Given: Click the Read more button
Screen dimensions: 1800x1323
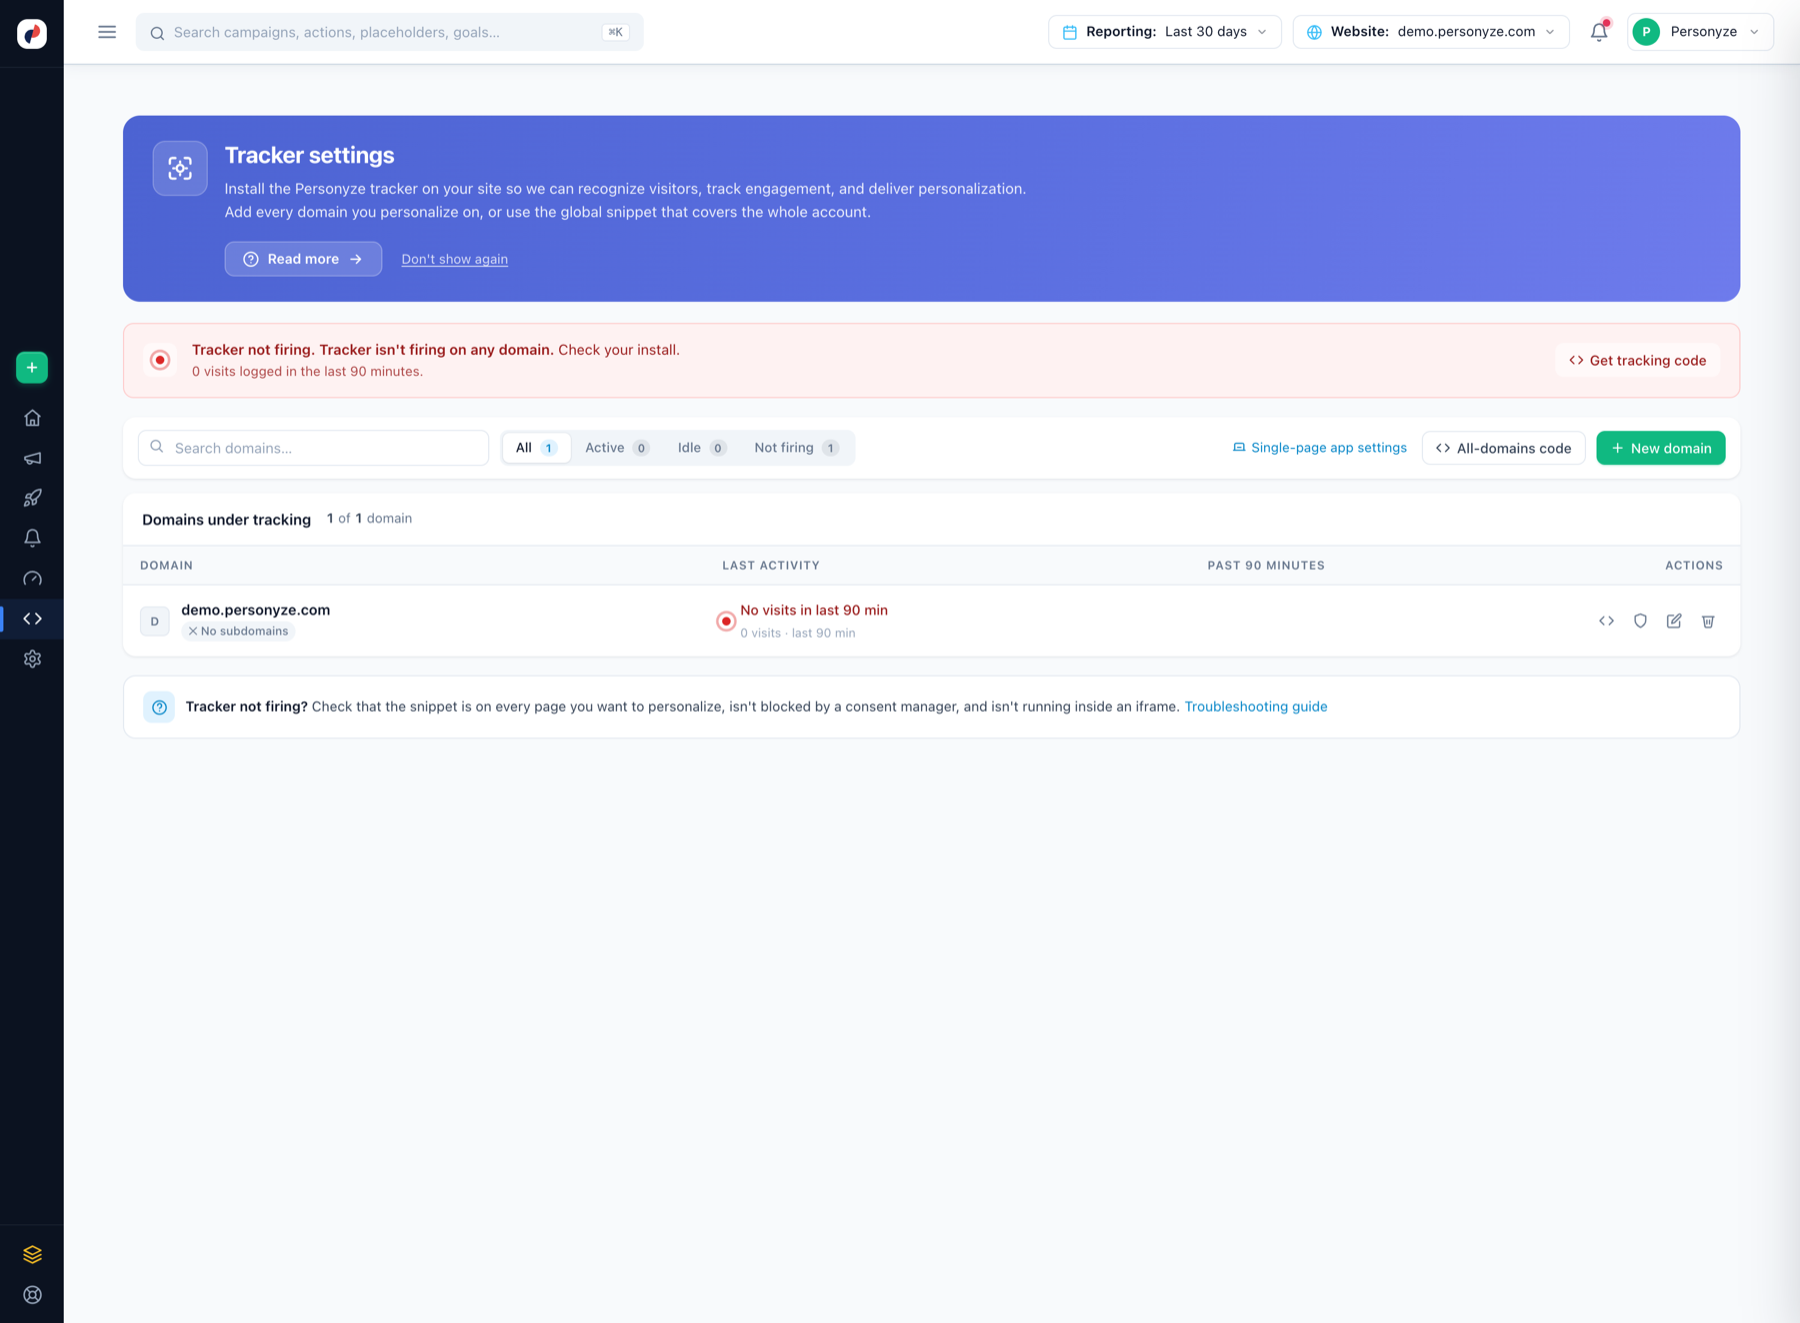Looking at the screenshot, I should tap(303, 259).
